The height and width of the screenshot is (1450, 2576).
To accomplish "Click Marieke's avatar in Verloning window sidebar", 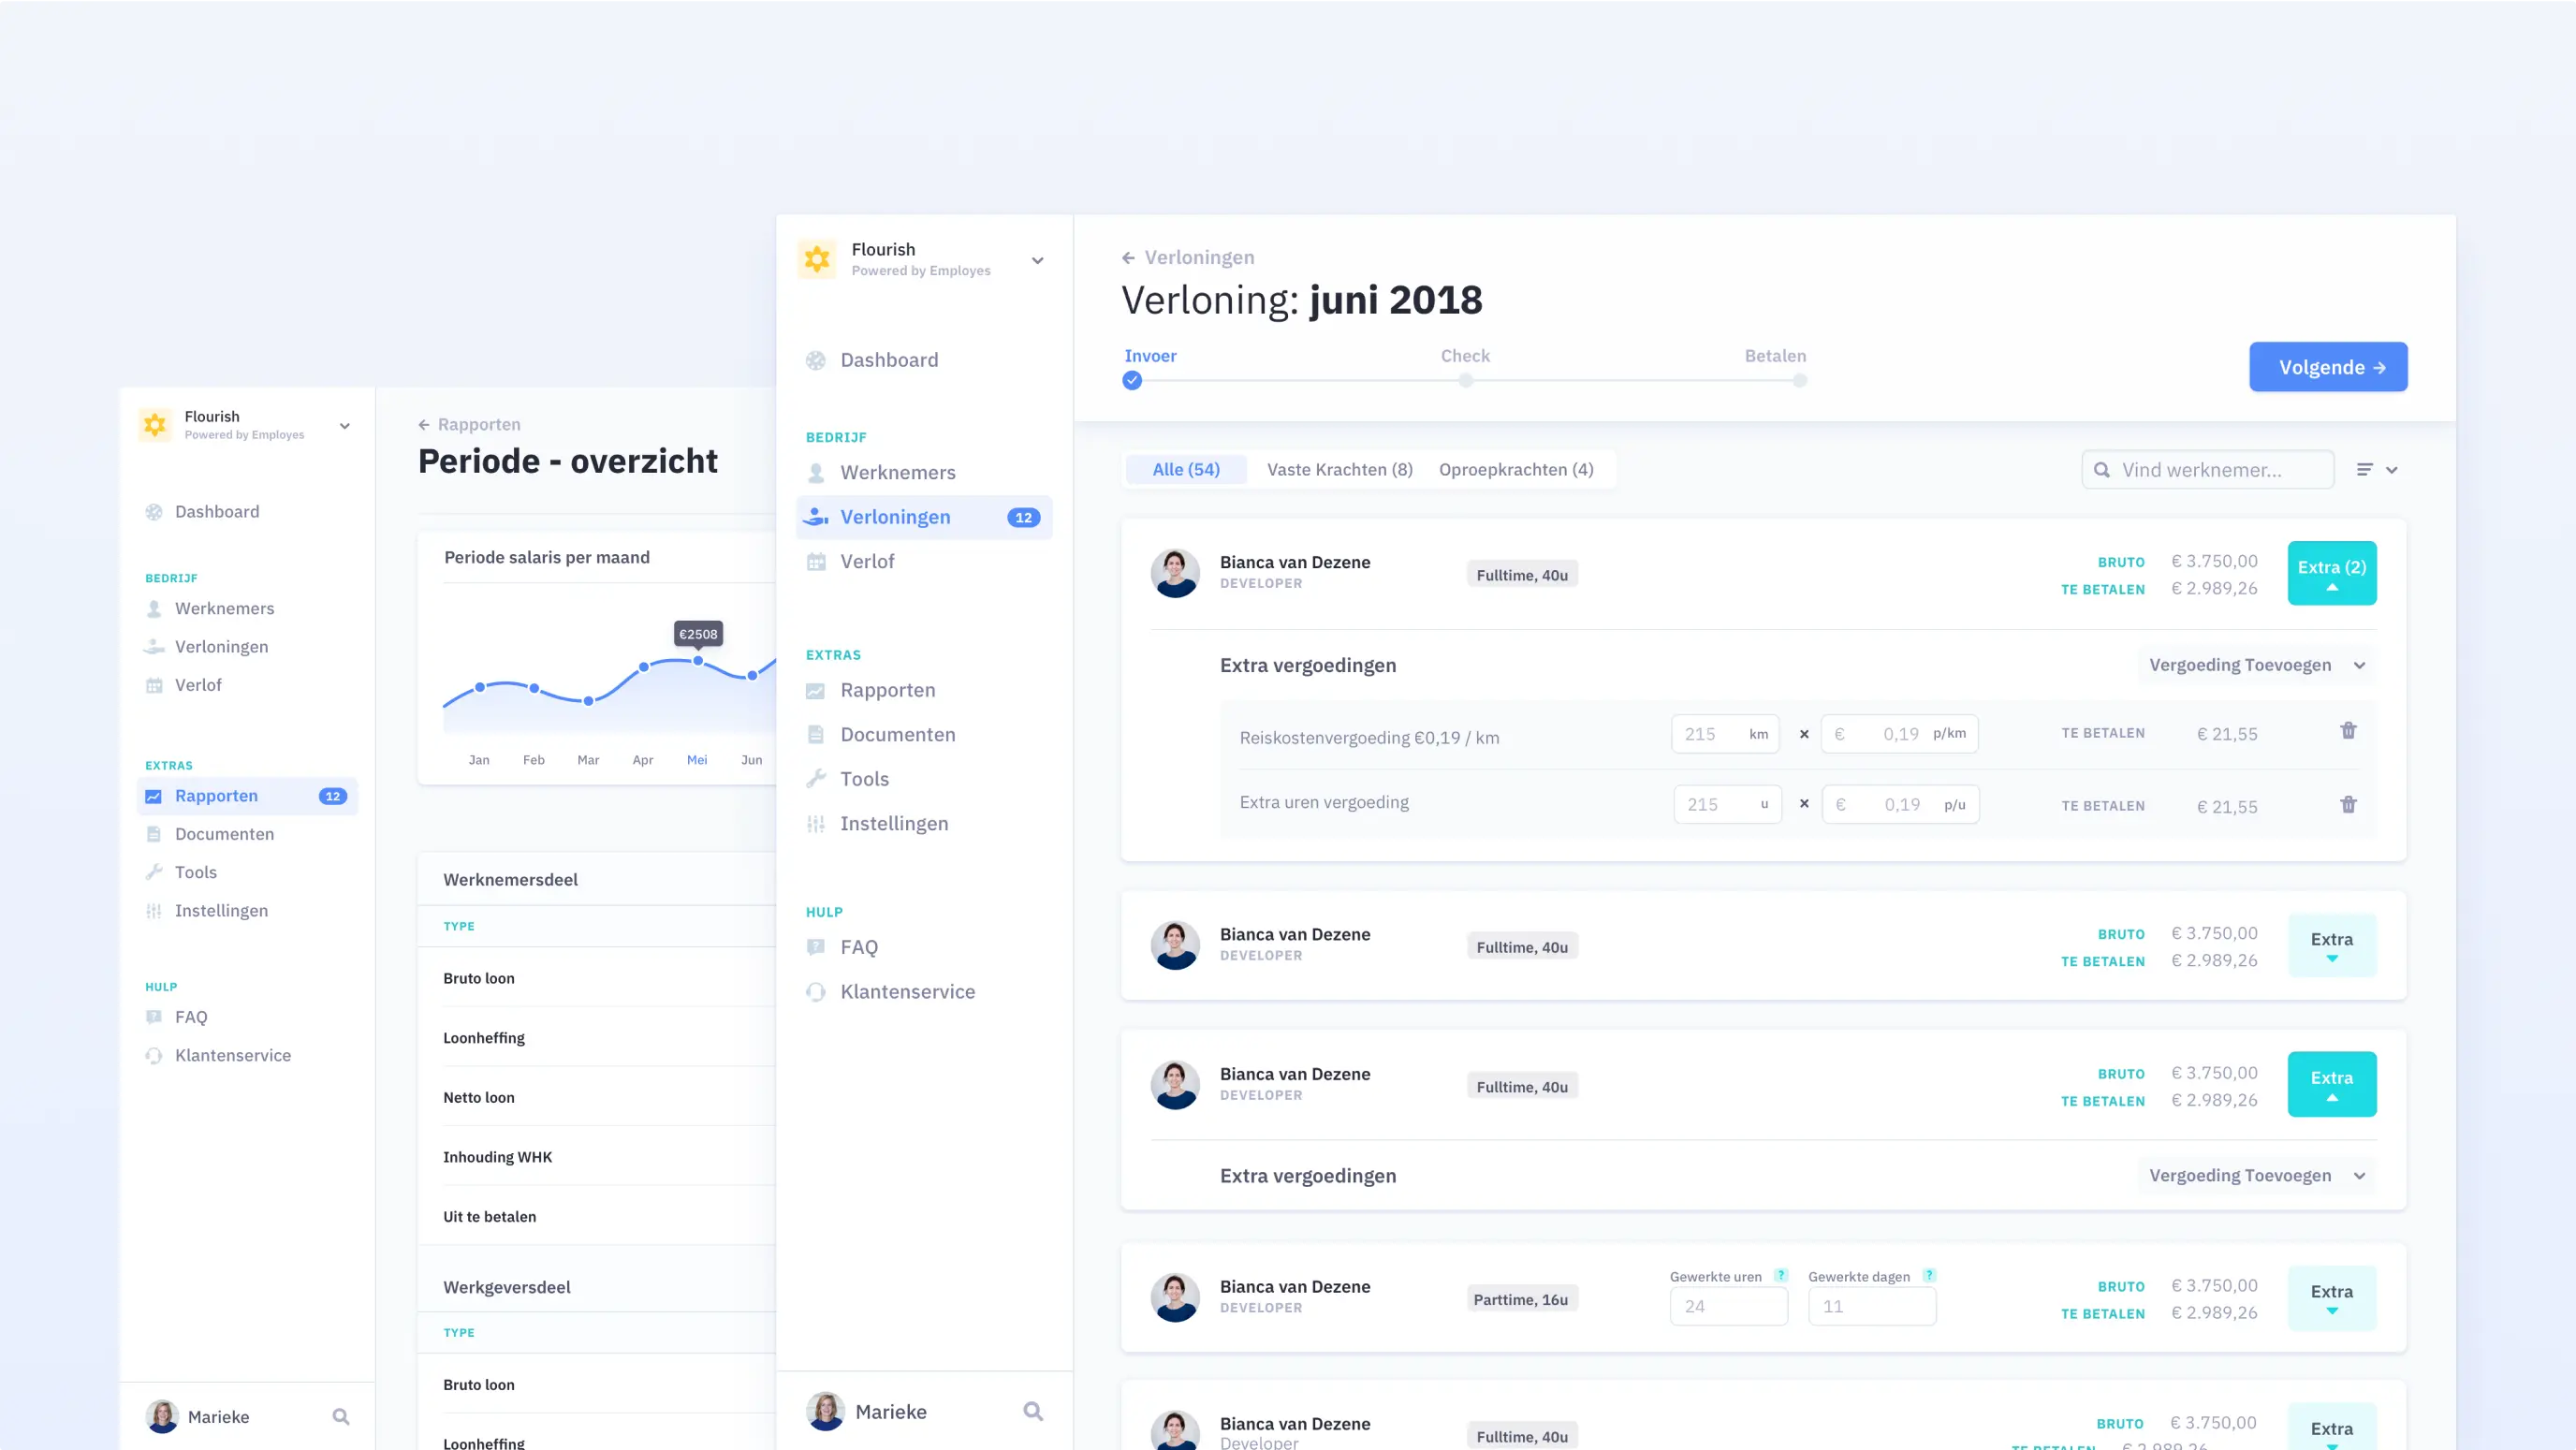I will pyautogui.click(x=825, y=1411).
